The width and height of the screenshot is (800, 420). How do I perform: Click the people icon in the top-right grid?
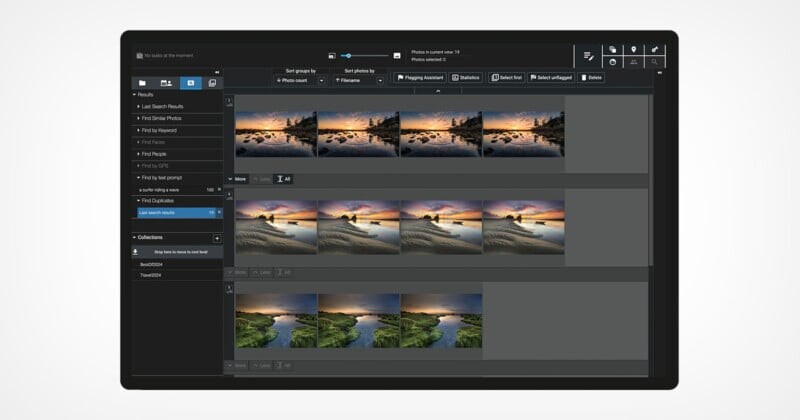[633, 62]
